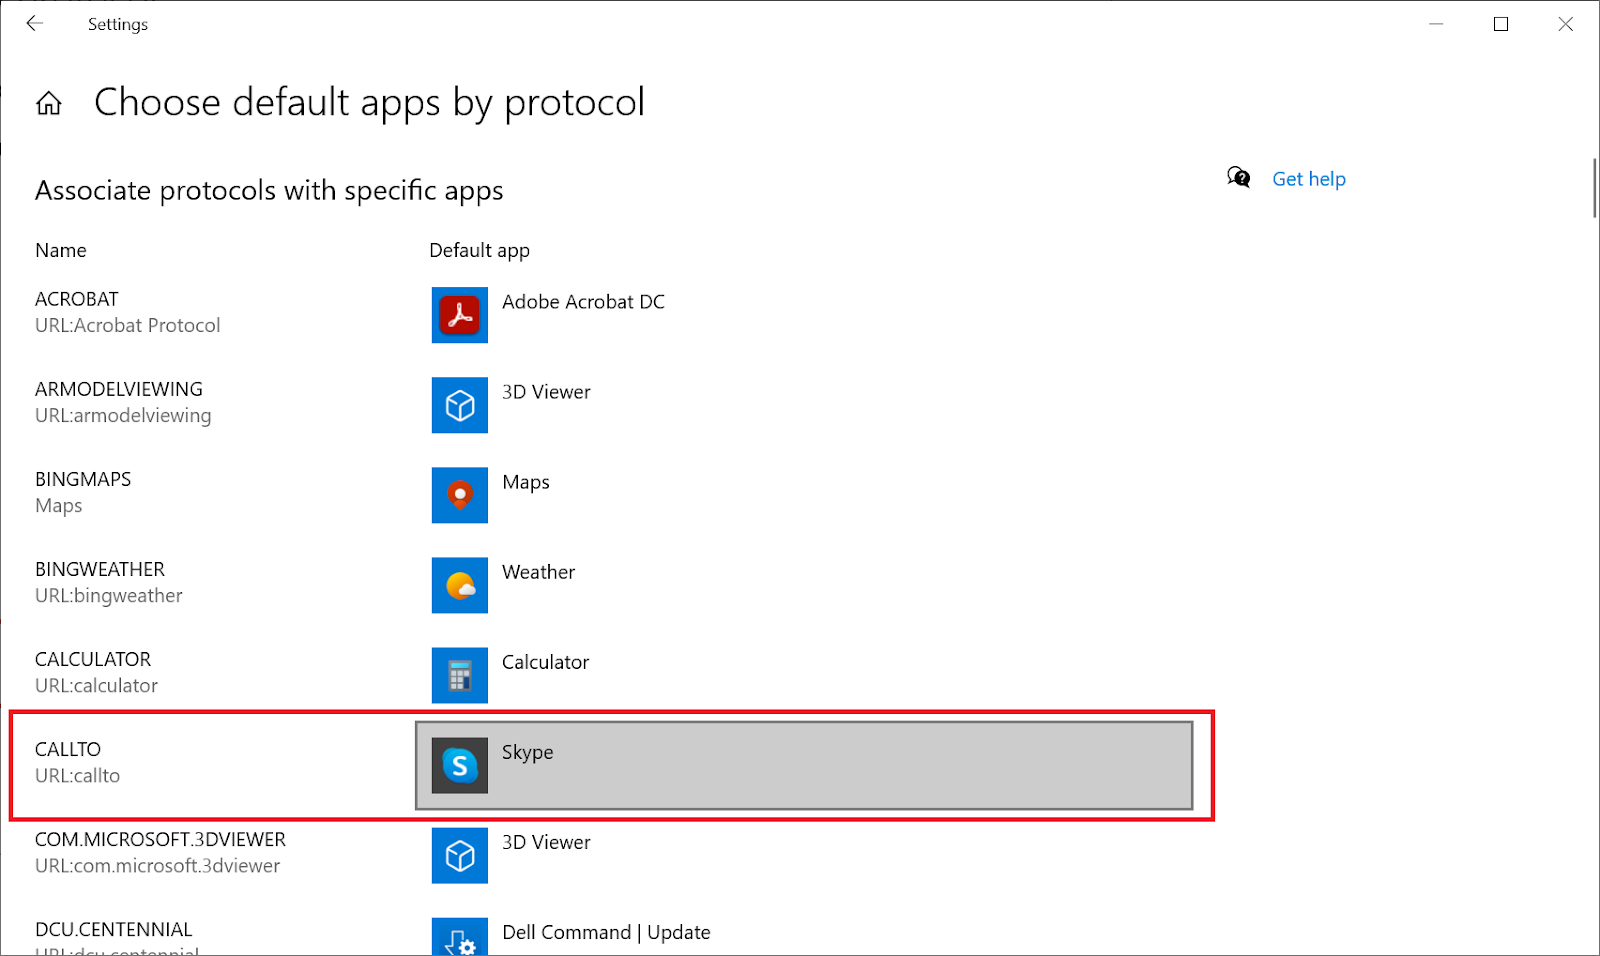This screenshot has width=1600, height=956.
Task: Click 3D Viewer icon for ARMODELVIEWING protocol
Action: (x=460, y=405)
